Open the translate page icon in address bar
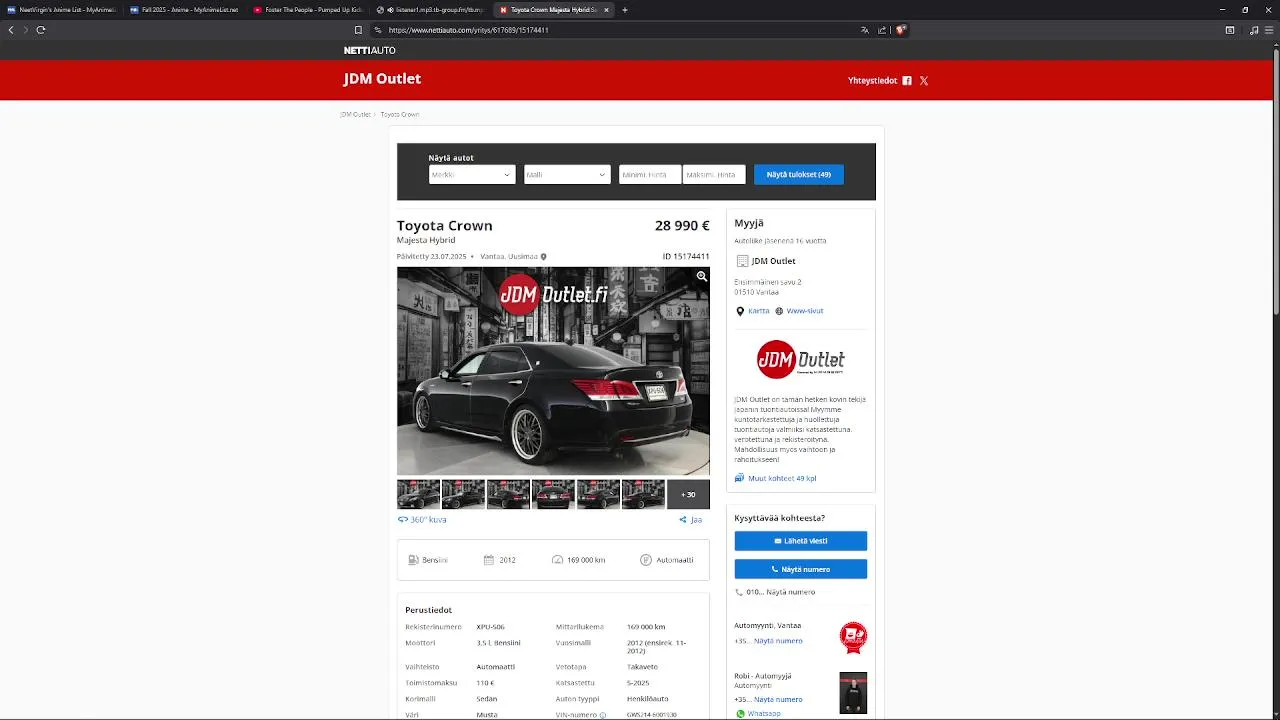 pyautogui.click(x=865, y=30)
